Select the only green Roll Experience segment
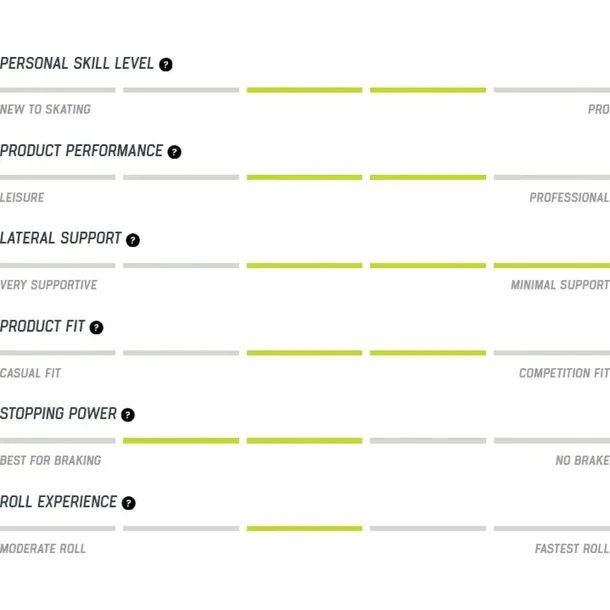This screenshot has width=610, height=610. 304,529
